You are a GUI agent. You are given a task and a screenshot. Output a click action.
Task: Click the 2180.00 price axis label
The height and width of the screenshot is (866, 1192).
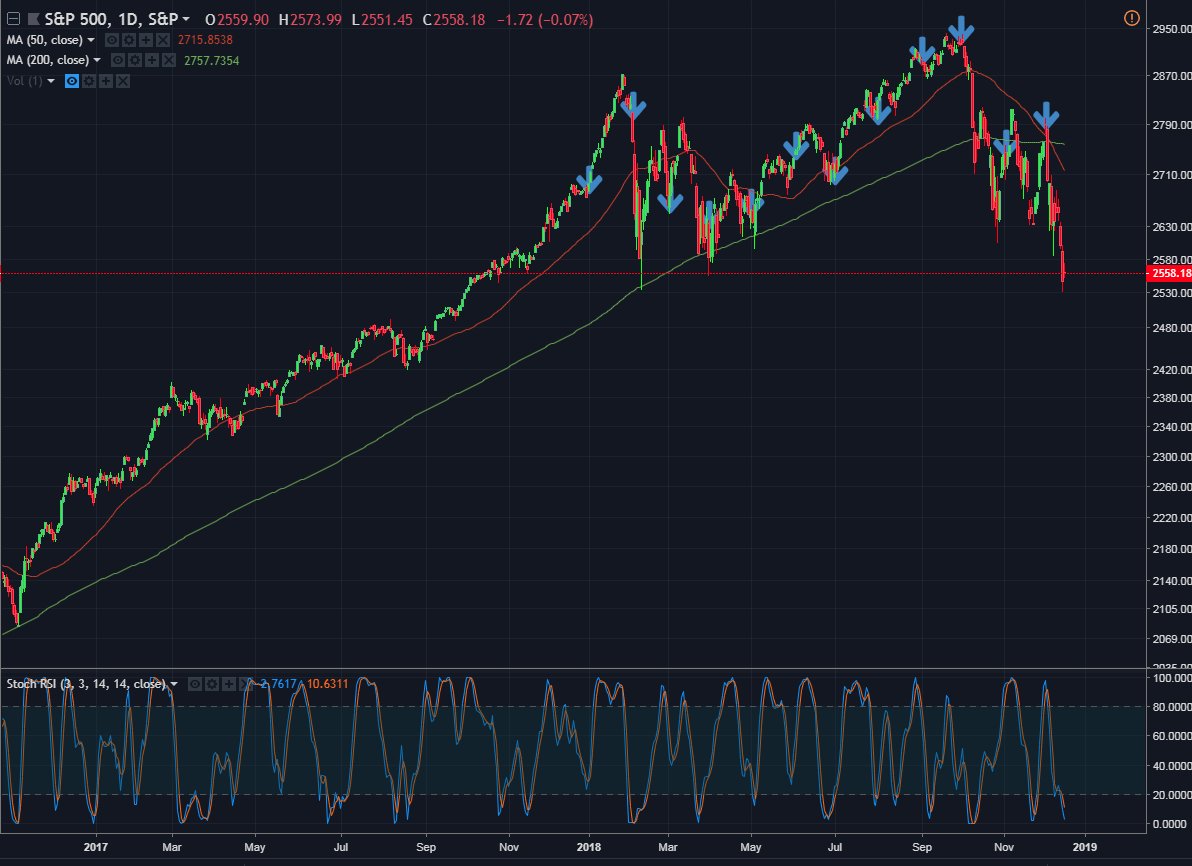[x=1171, y=549]
